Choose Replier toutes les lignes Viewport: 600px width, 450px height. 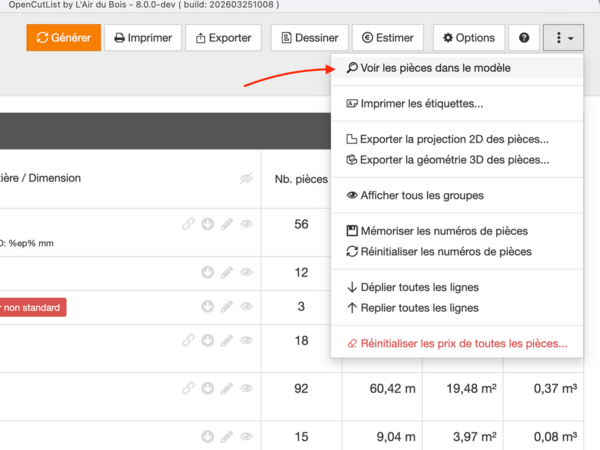click(x=411, y=308)
